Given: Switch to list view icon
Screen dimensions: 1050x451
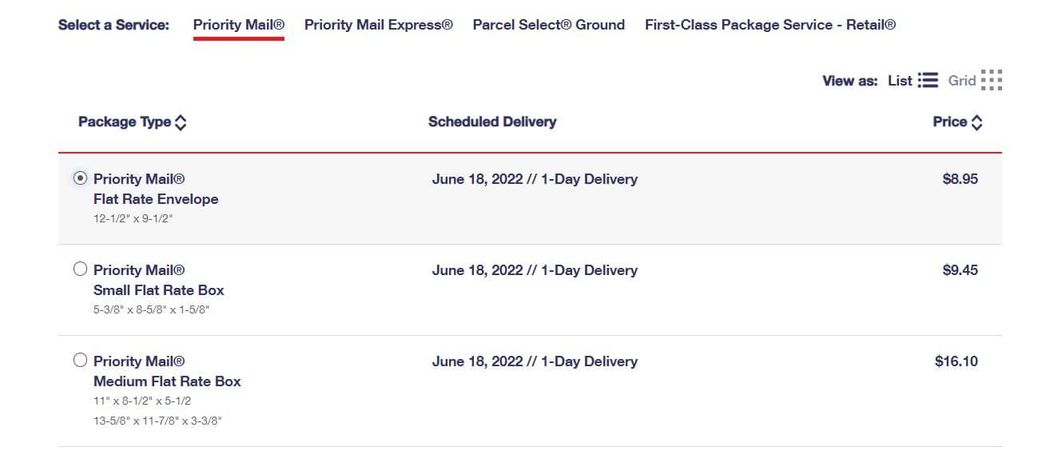Looking at the screenshot, I should tap(927, 81).
